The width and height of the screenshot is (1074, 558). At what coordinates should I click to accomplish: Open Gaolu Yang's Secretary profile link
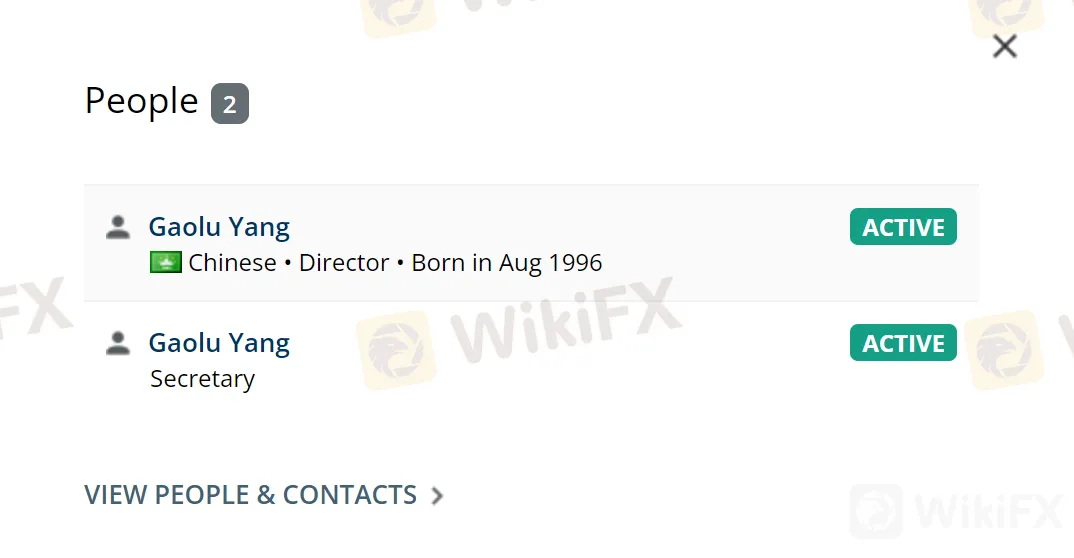pyautogui.click(x=219, y=343)
